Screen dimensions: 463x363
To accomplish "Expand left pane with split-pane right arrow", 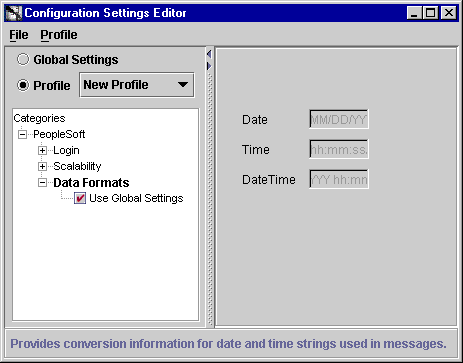I will tap(209, 66).
